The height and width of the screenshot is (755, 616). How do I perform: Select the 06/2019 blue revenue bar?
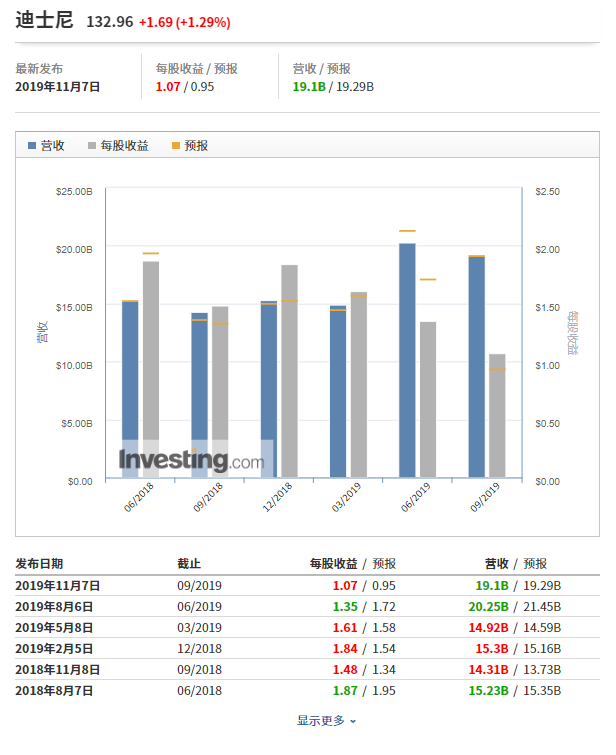coord(407,361)
